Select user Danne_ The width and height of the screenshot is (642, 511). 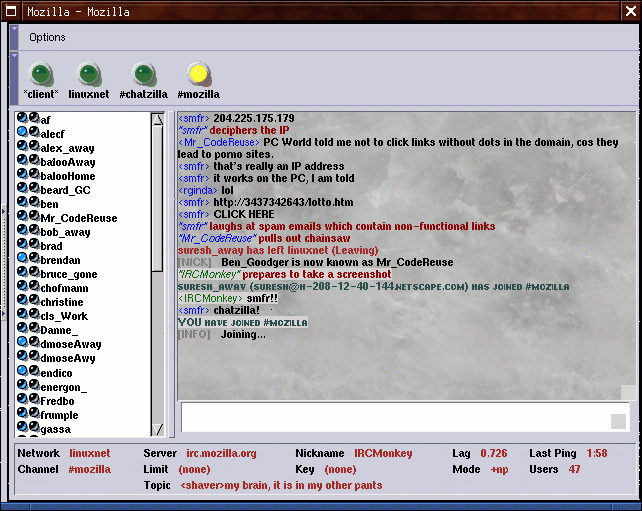pos(59,330)
